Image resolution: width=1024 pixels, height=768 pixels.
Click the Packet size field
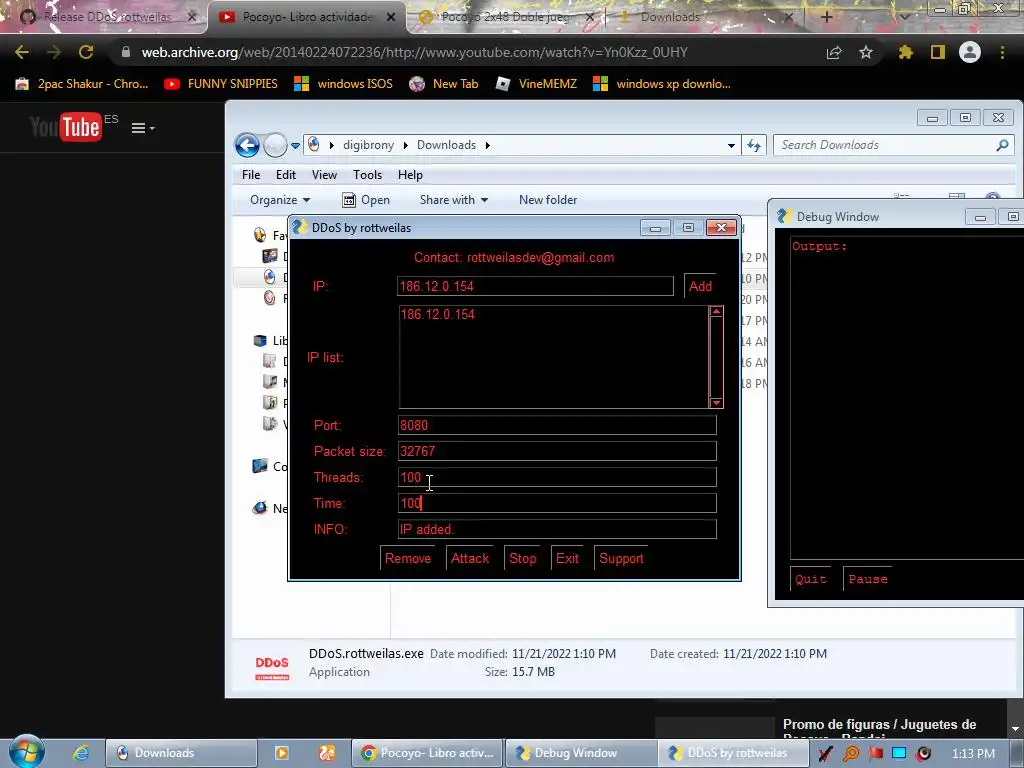coord(557,451)
